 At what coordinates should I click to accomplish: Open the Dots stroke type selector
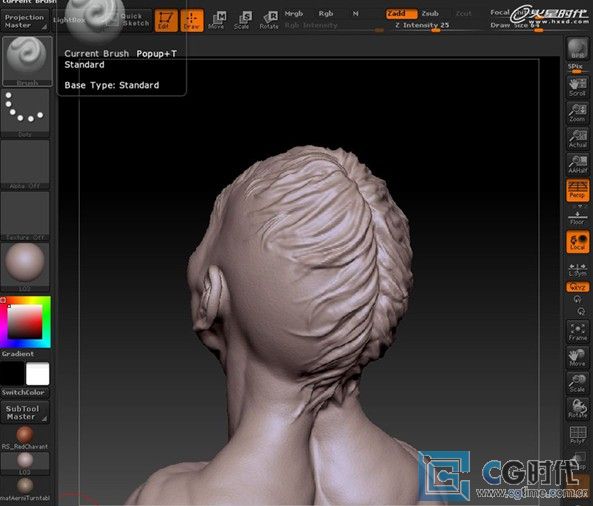click(25, 113)
